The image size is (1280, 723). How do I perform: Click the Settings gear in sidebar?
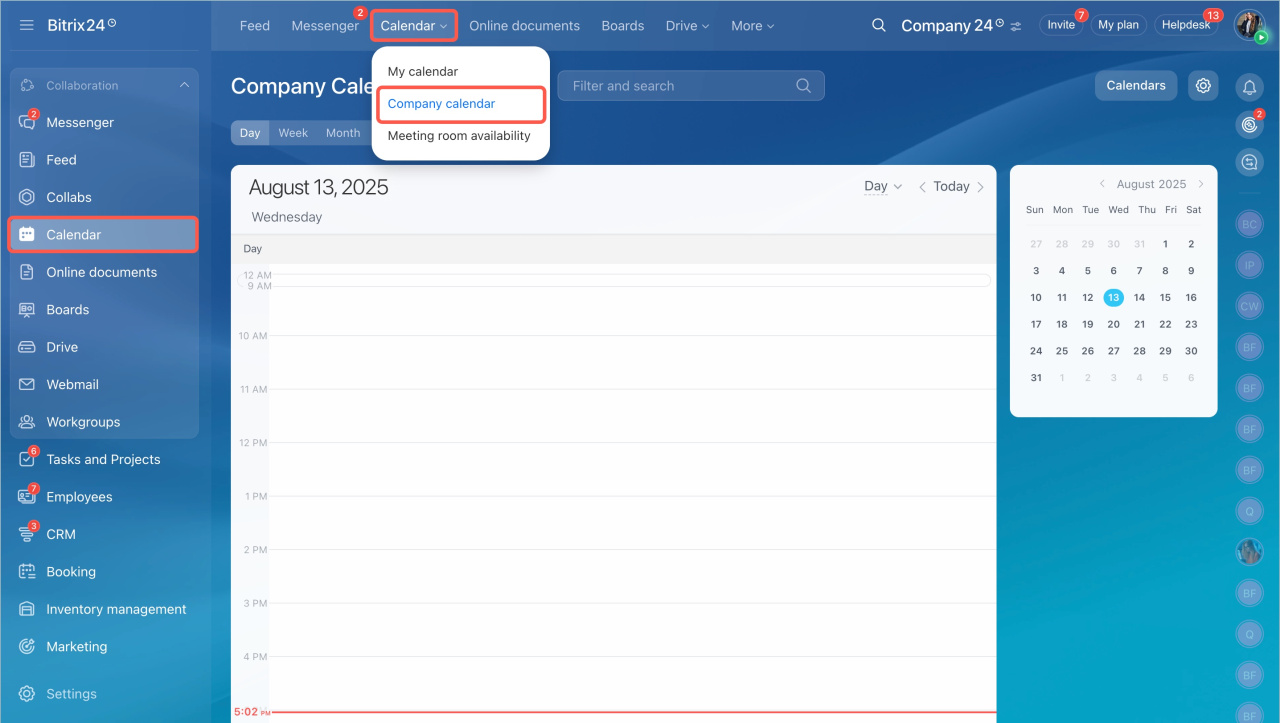pyautogui.click(x=27, y=694)
